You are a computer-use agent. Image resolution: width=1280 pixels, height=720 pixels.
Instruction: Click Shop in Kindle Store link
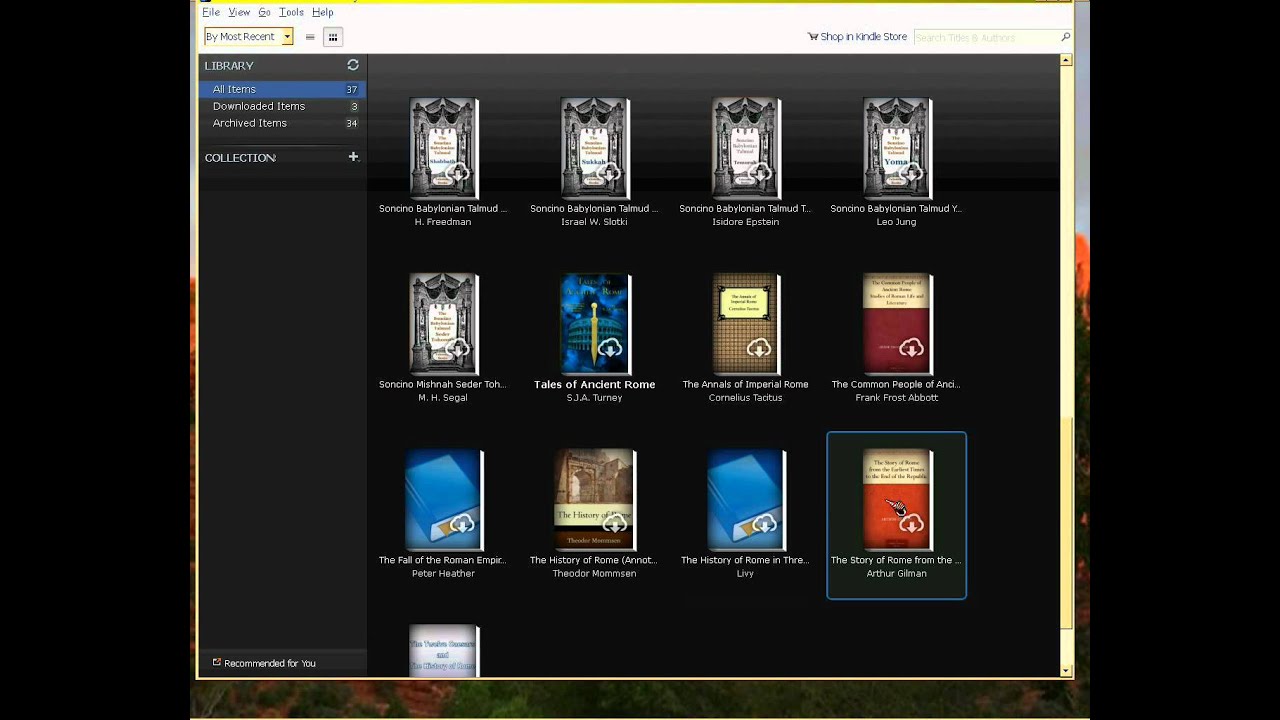click(863, 37)
